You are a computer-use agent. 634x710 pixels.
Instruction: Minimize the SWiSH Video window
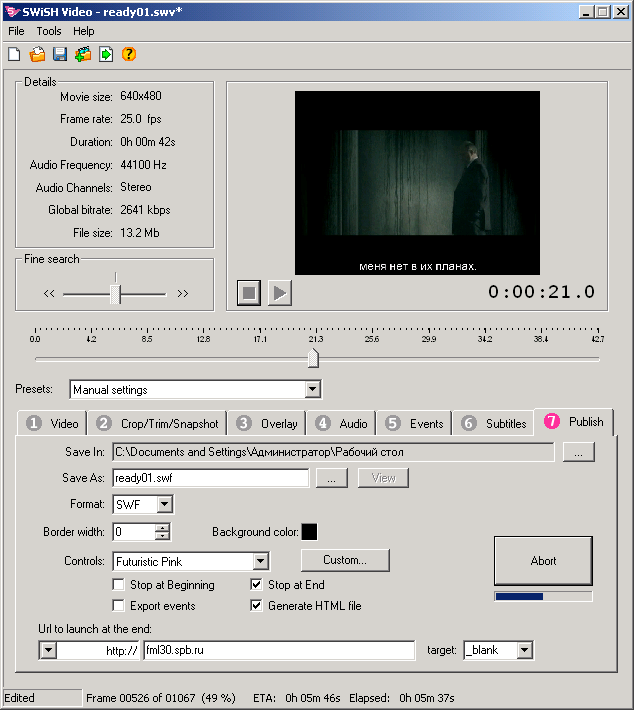point(586,12)
